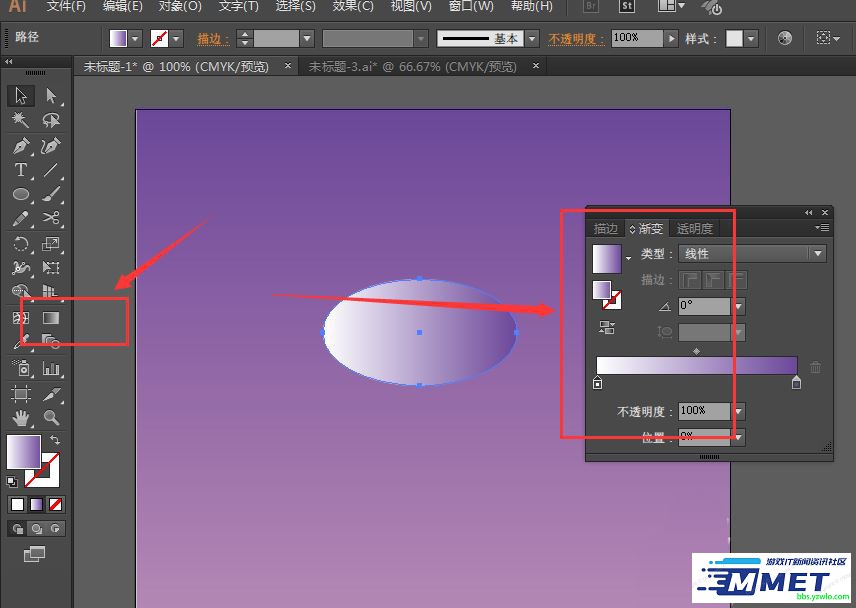Select the Ellipse tool
The width and height of the screenshot is (856, 608).
(x=21, y=194)
